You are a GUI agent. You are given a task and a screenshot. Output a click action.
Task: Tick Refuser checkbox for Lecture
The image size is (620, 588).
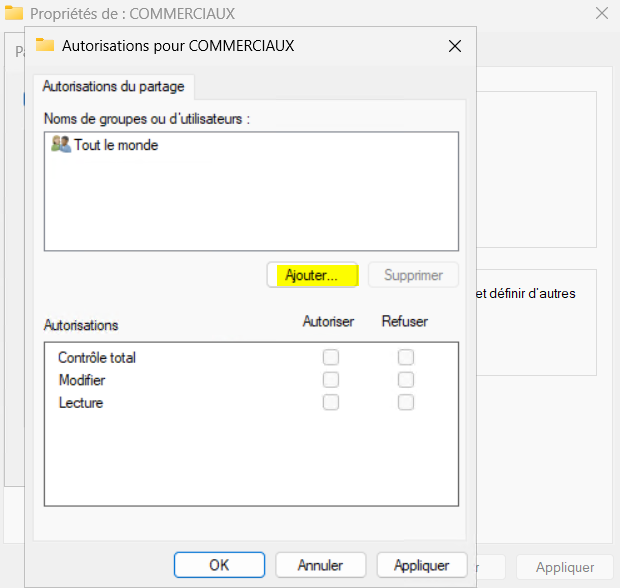tap(406, 402)
